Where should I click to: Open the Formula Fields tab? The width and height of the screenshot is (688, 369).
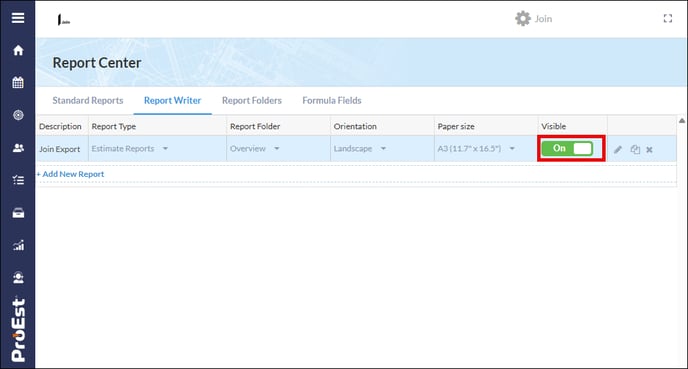[x=332, y=100]
